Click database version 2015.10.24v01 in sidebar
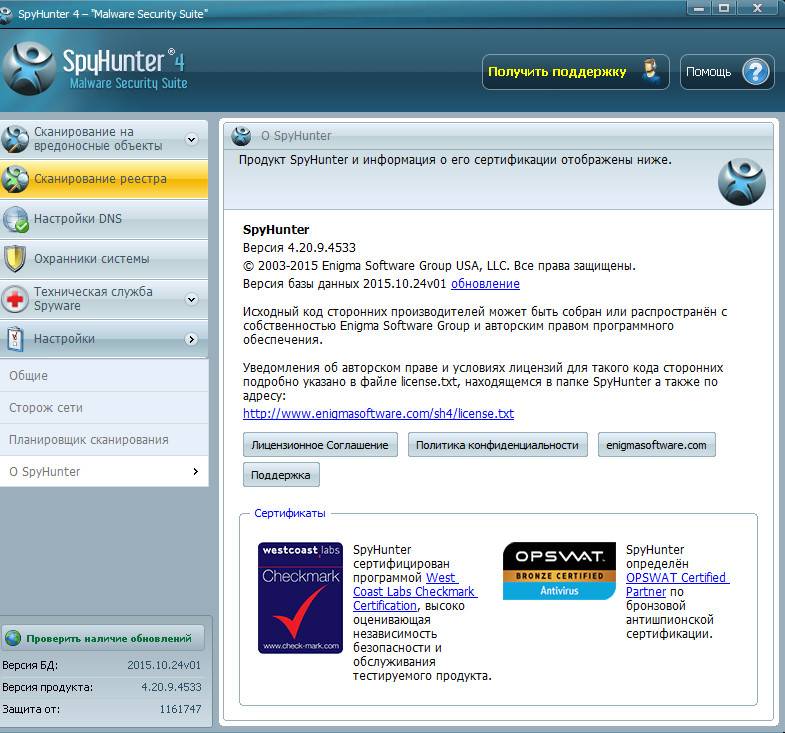This screenshot has height=733, width=785. (x=164, y=665)
